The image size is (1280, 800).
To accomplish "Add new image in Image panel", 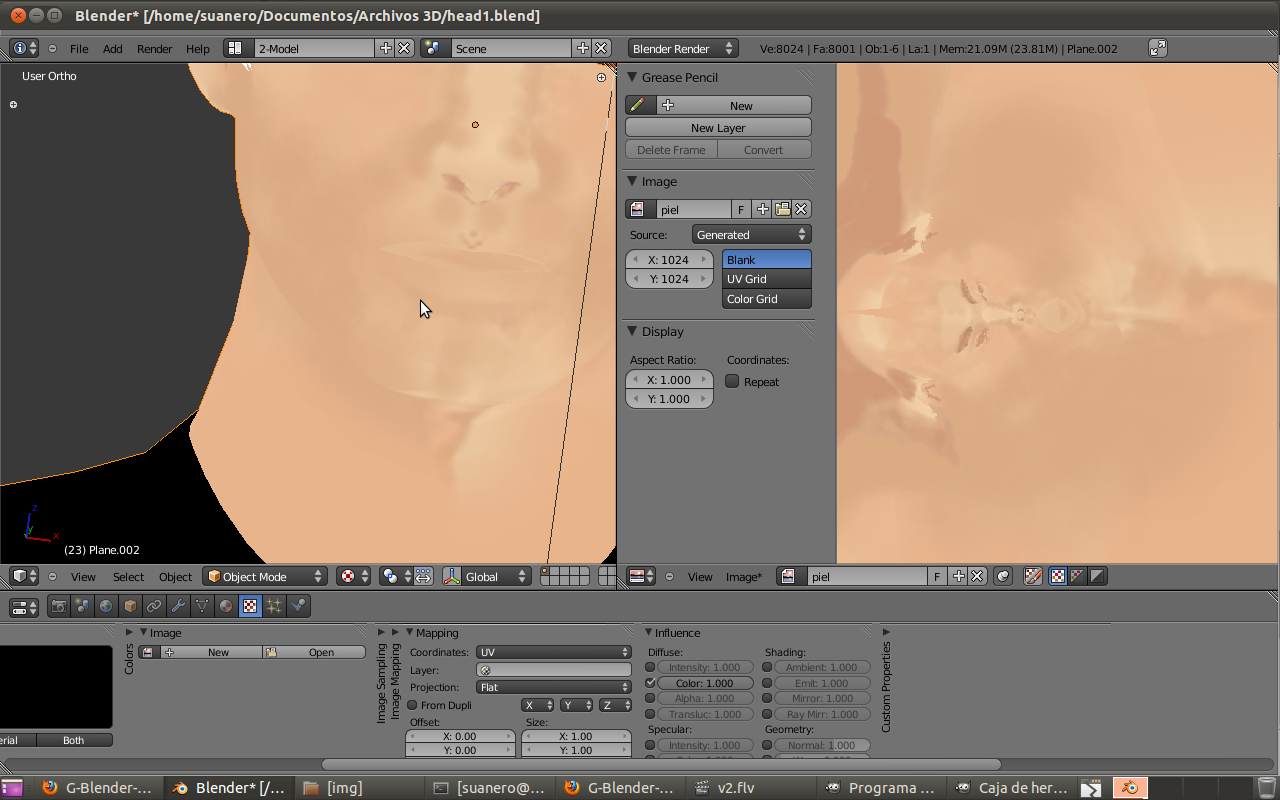I will click(763, 209).
